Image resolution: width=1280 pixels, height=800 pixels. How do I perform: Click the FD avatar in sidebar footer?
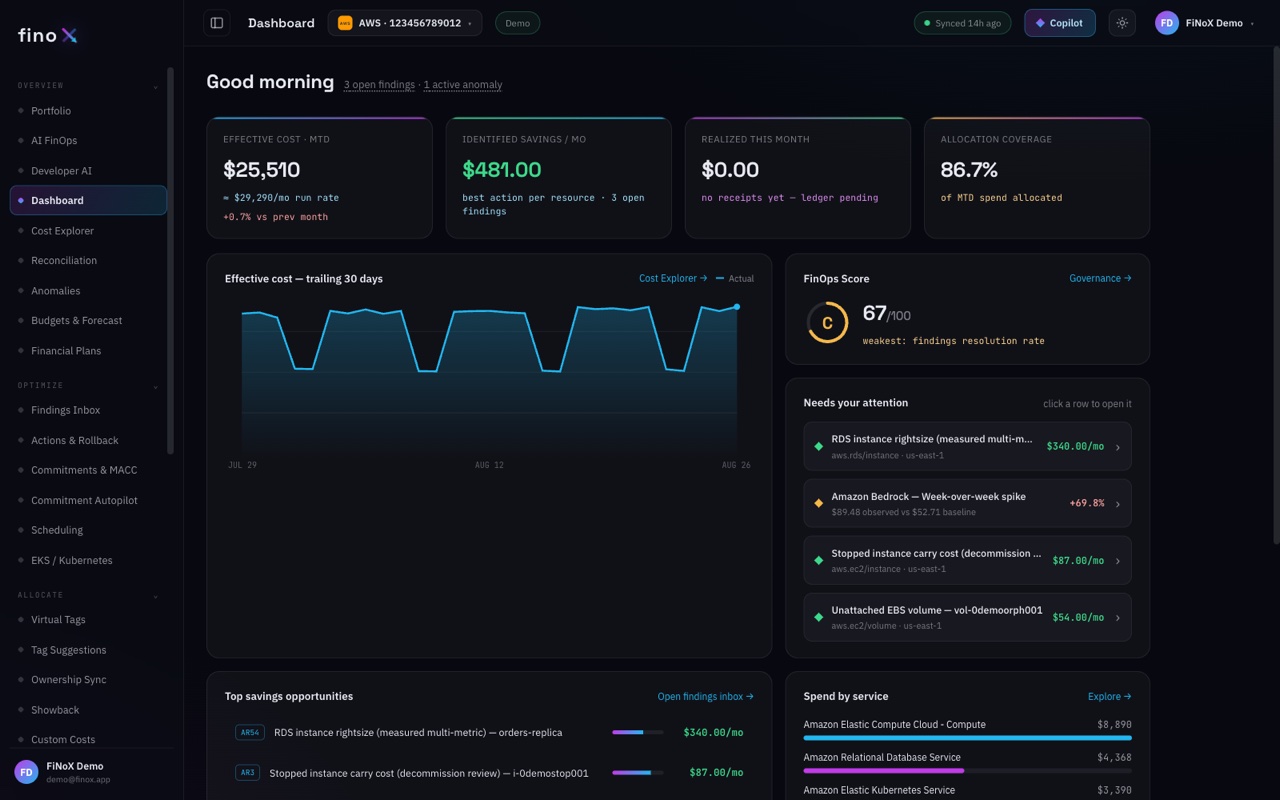(26, 772)
